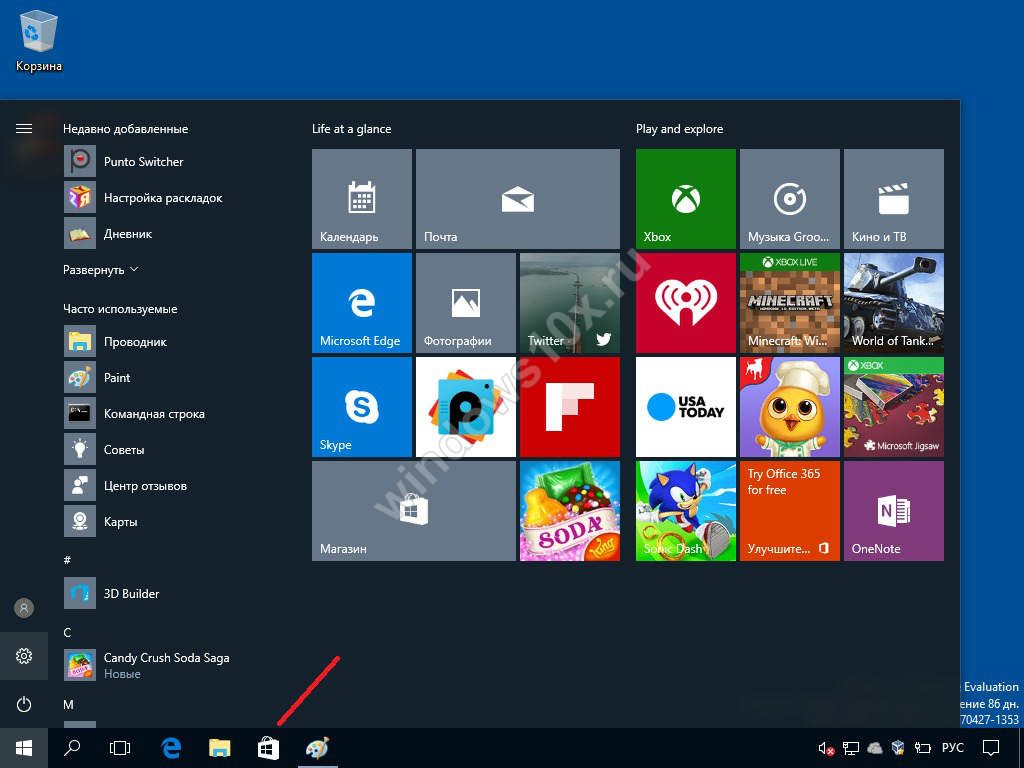1024x768 pixels.
Task: Click the РУС language indicator
Action: coord(953,748)
